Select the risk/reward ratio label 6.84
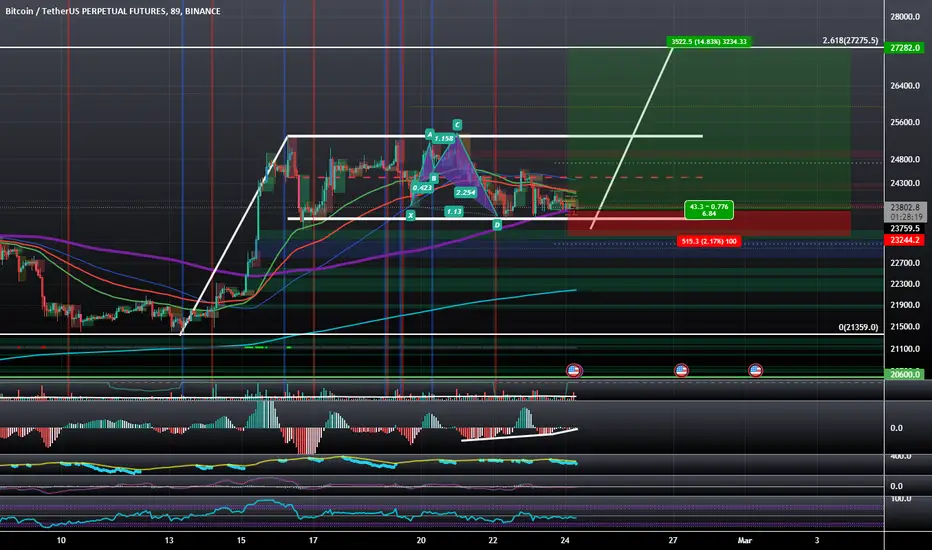 709,210
